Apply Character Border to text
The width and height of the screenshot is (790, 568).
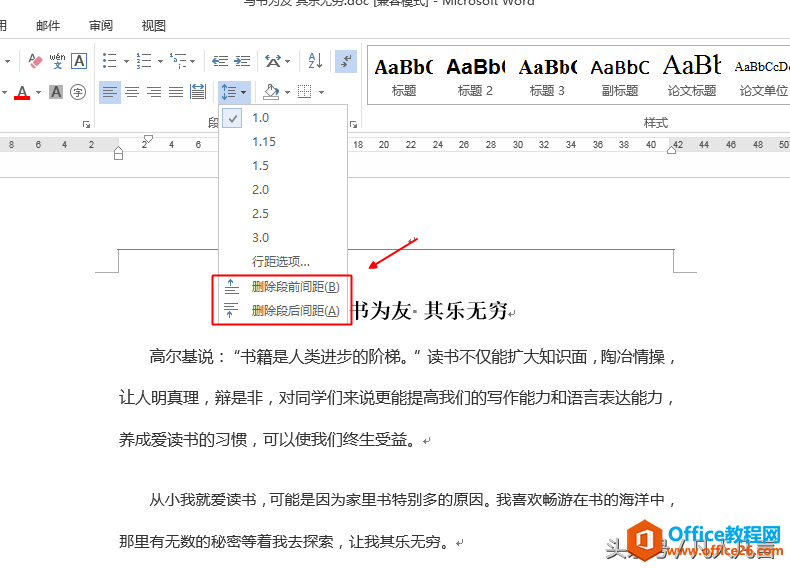click(79, 61)
